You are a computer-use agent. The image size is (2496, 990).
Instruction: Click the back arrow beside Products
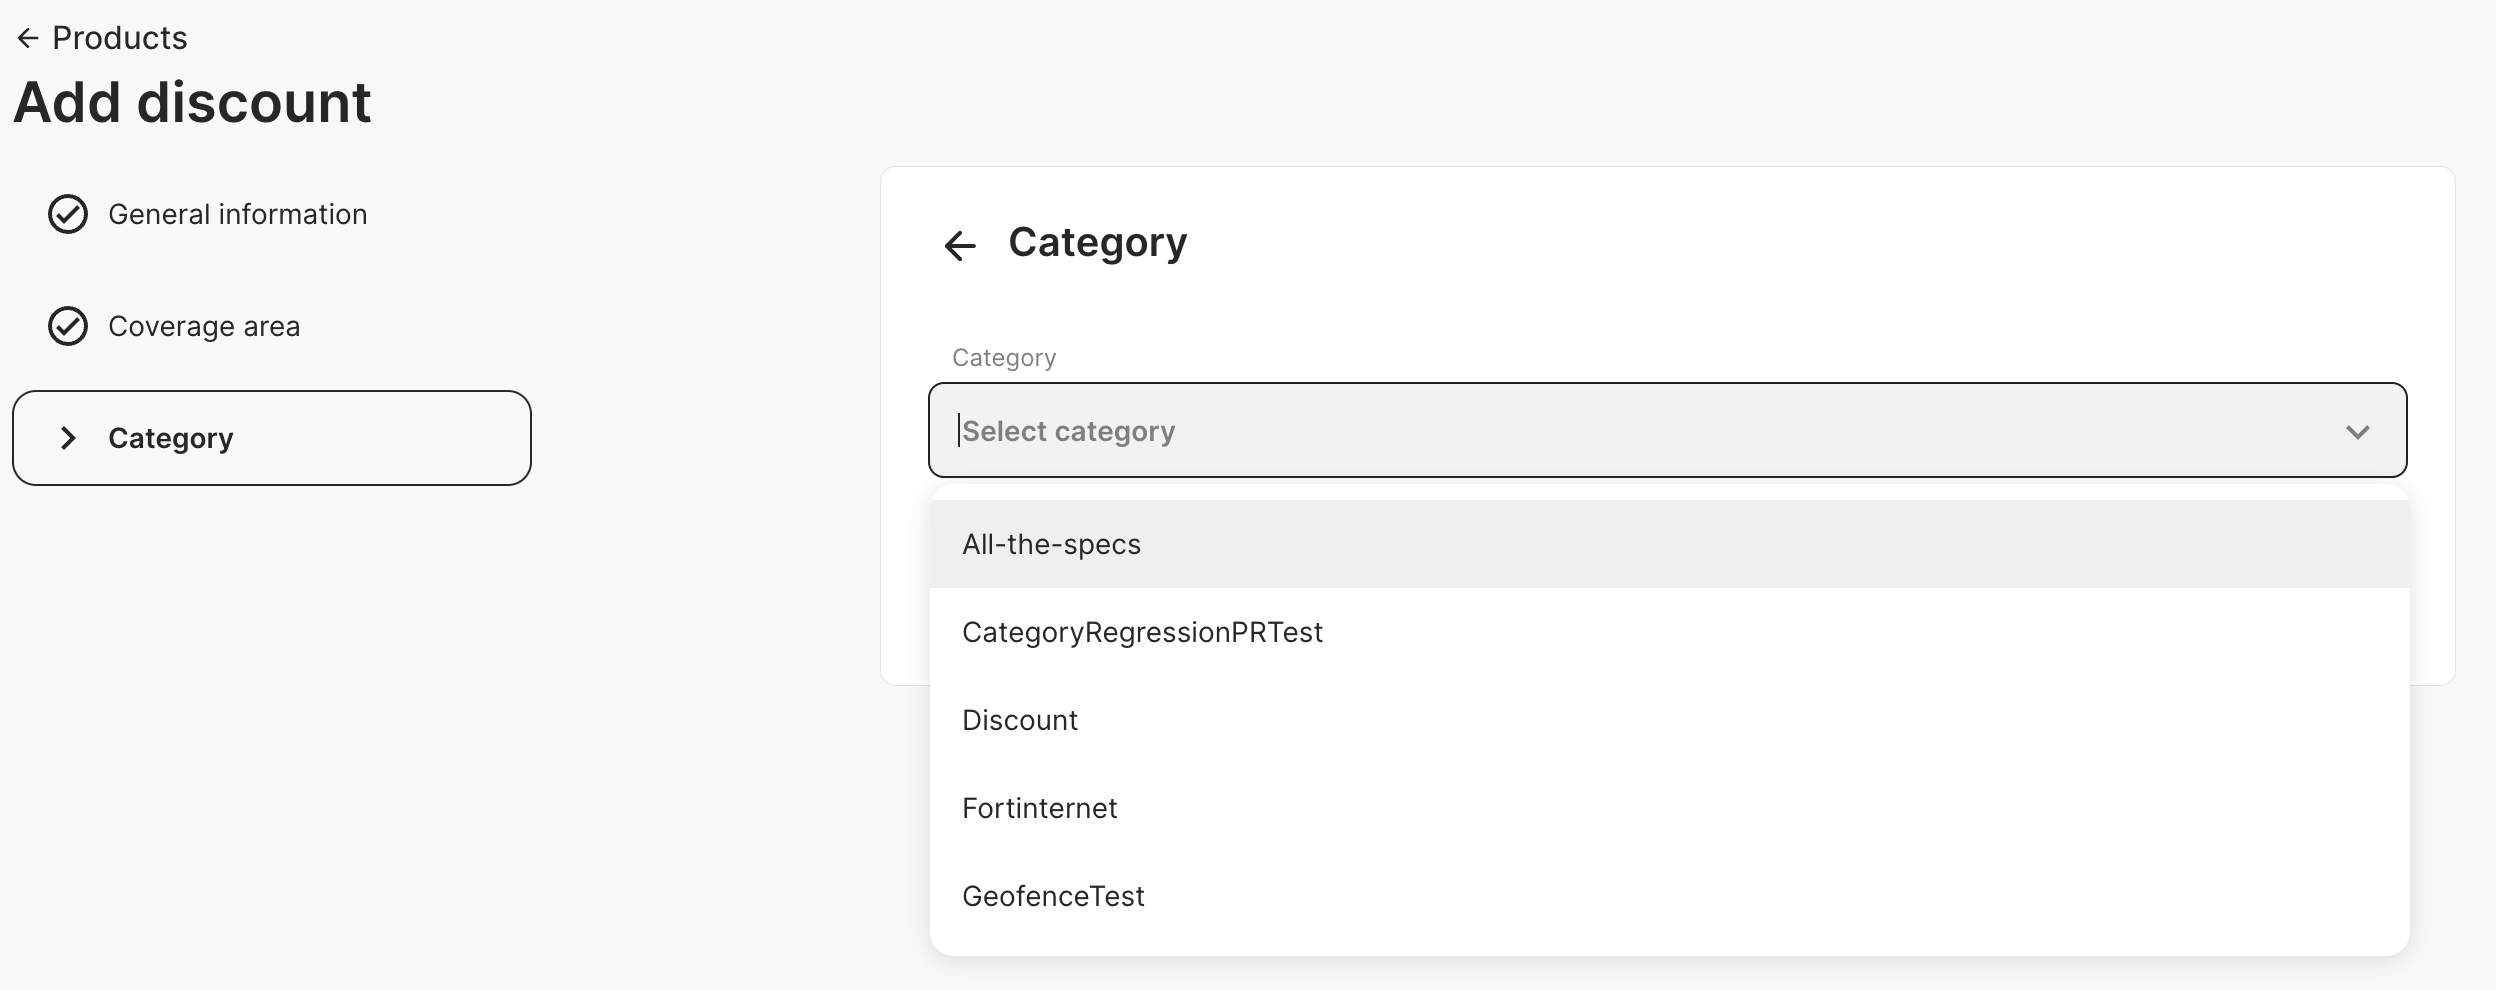coord(28,38)
